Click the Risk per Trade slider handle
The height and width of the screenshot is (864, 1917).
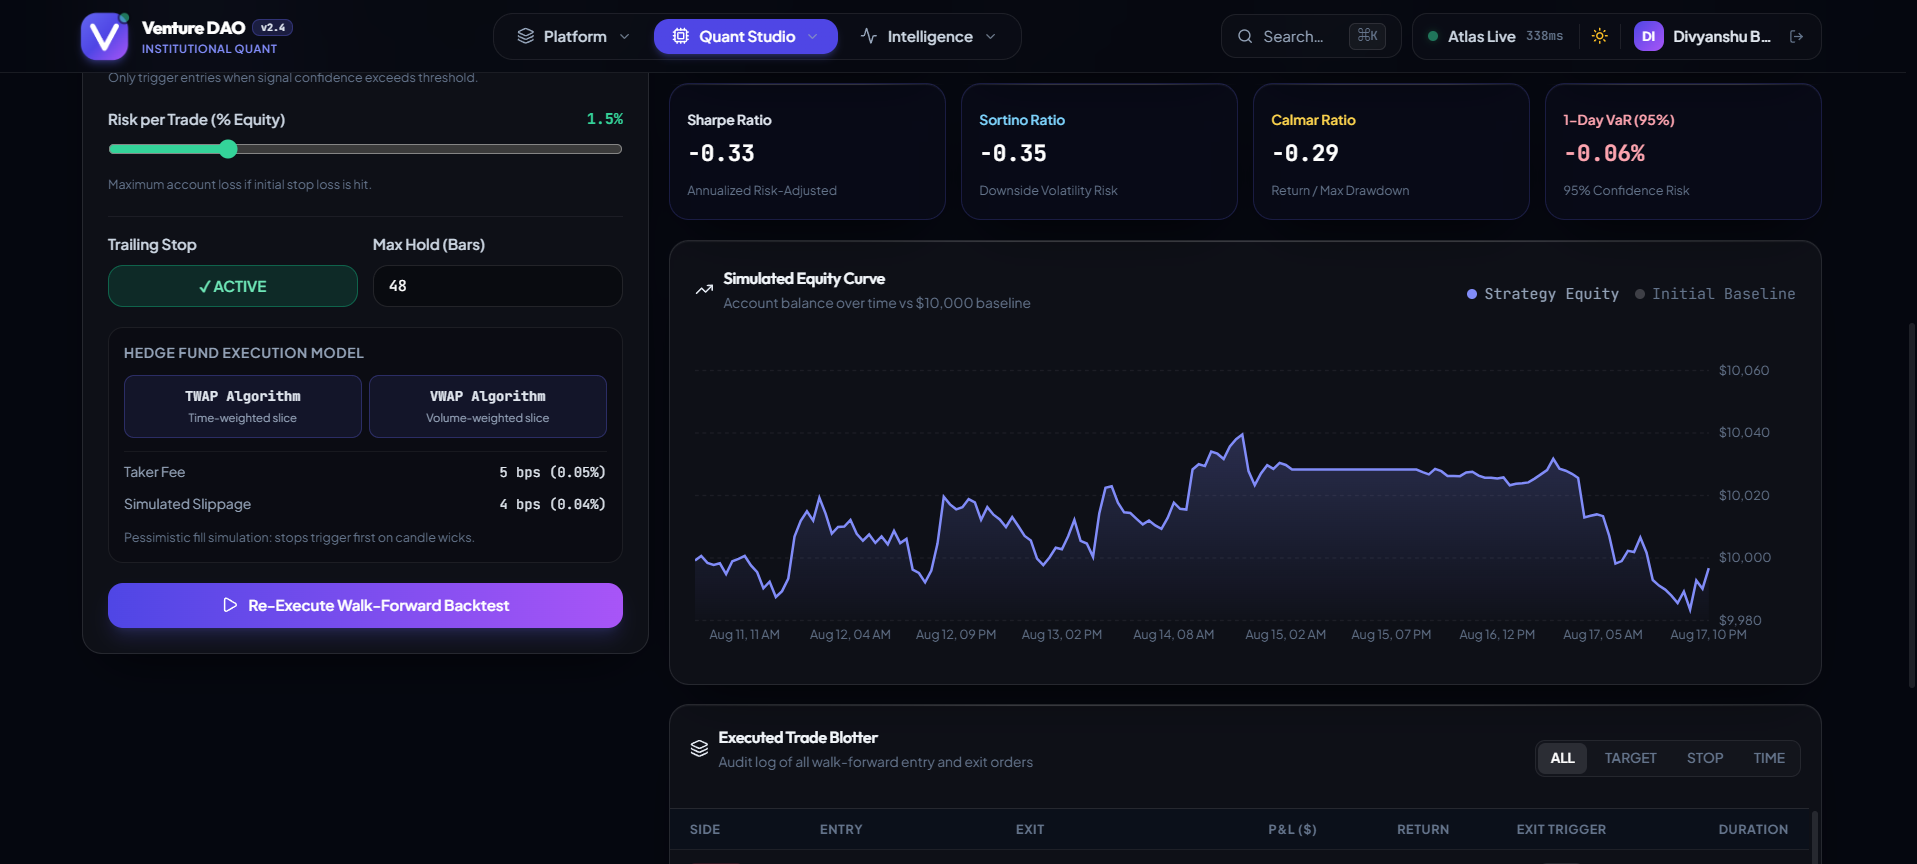(228, 149)
